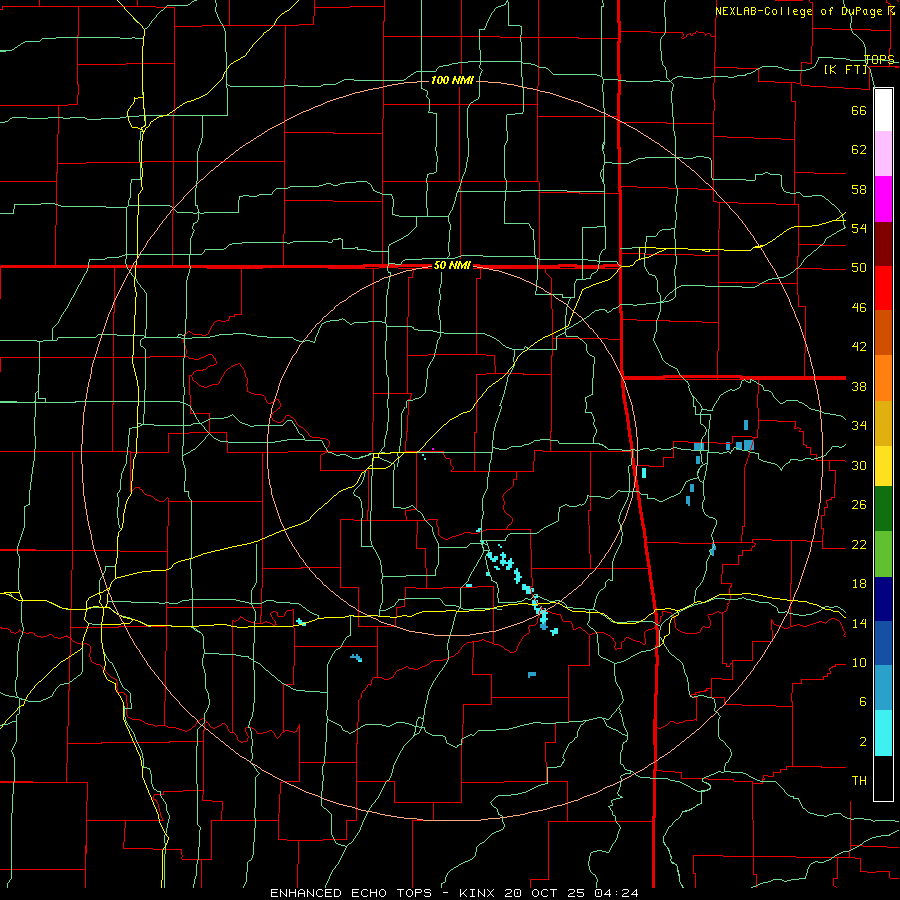Viewport: 900px width, 900px height.
Task: Click the 30 scale value
Action: [x=859, y=465]
